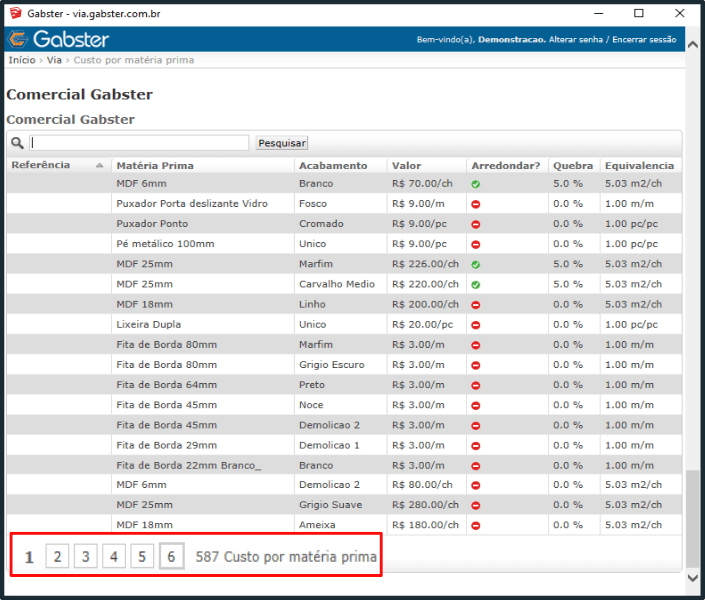Viewport: 705px width, 600px height.
Task: Click red status icon on MDF 18mm Linho row
Action: point(476,304)
